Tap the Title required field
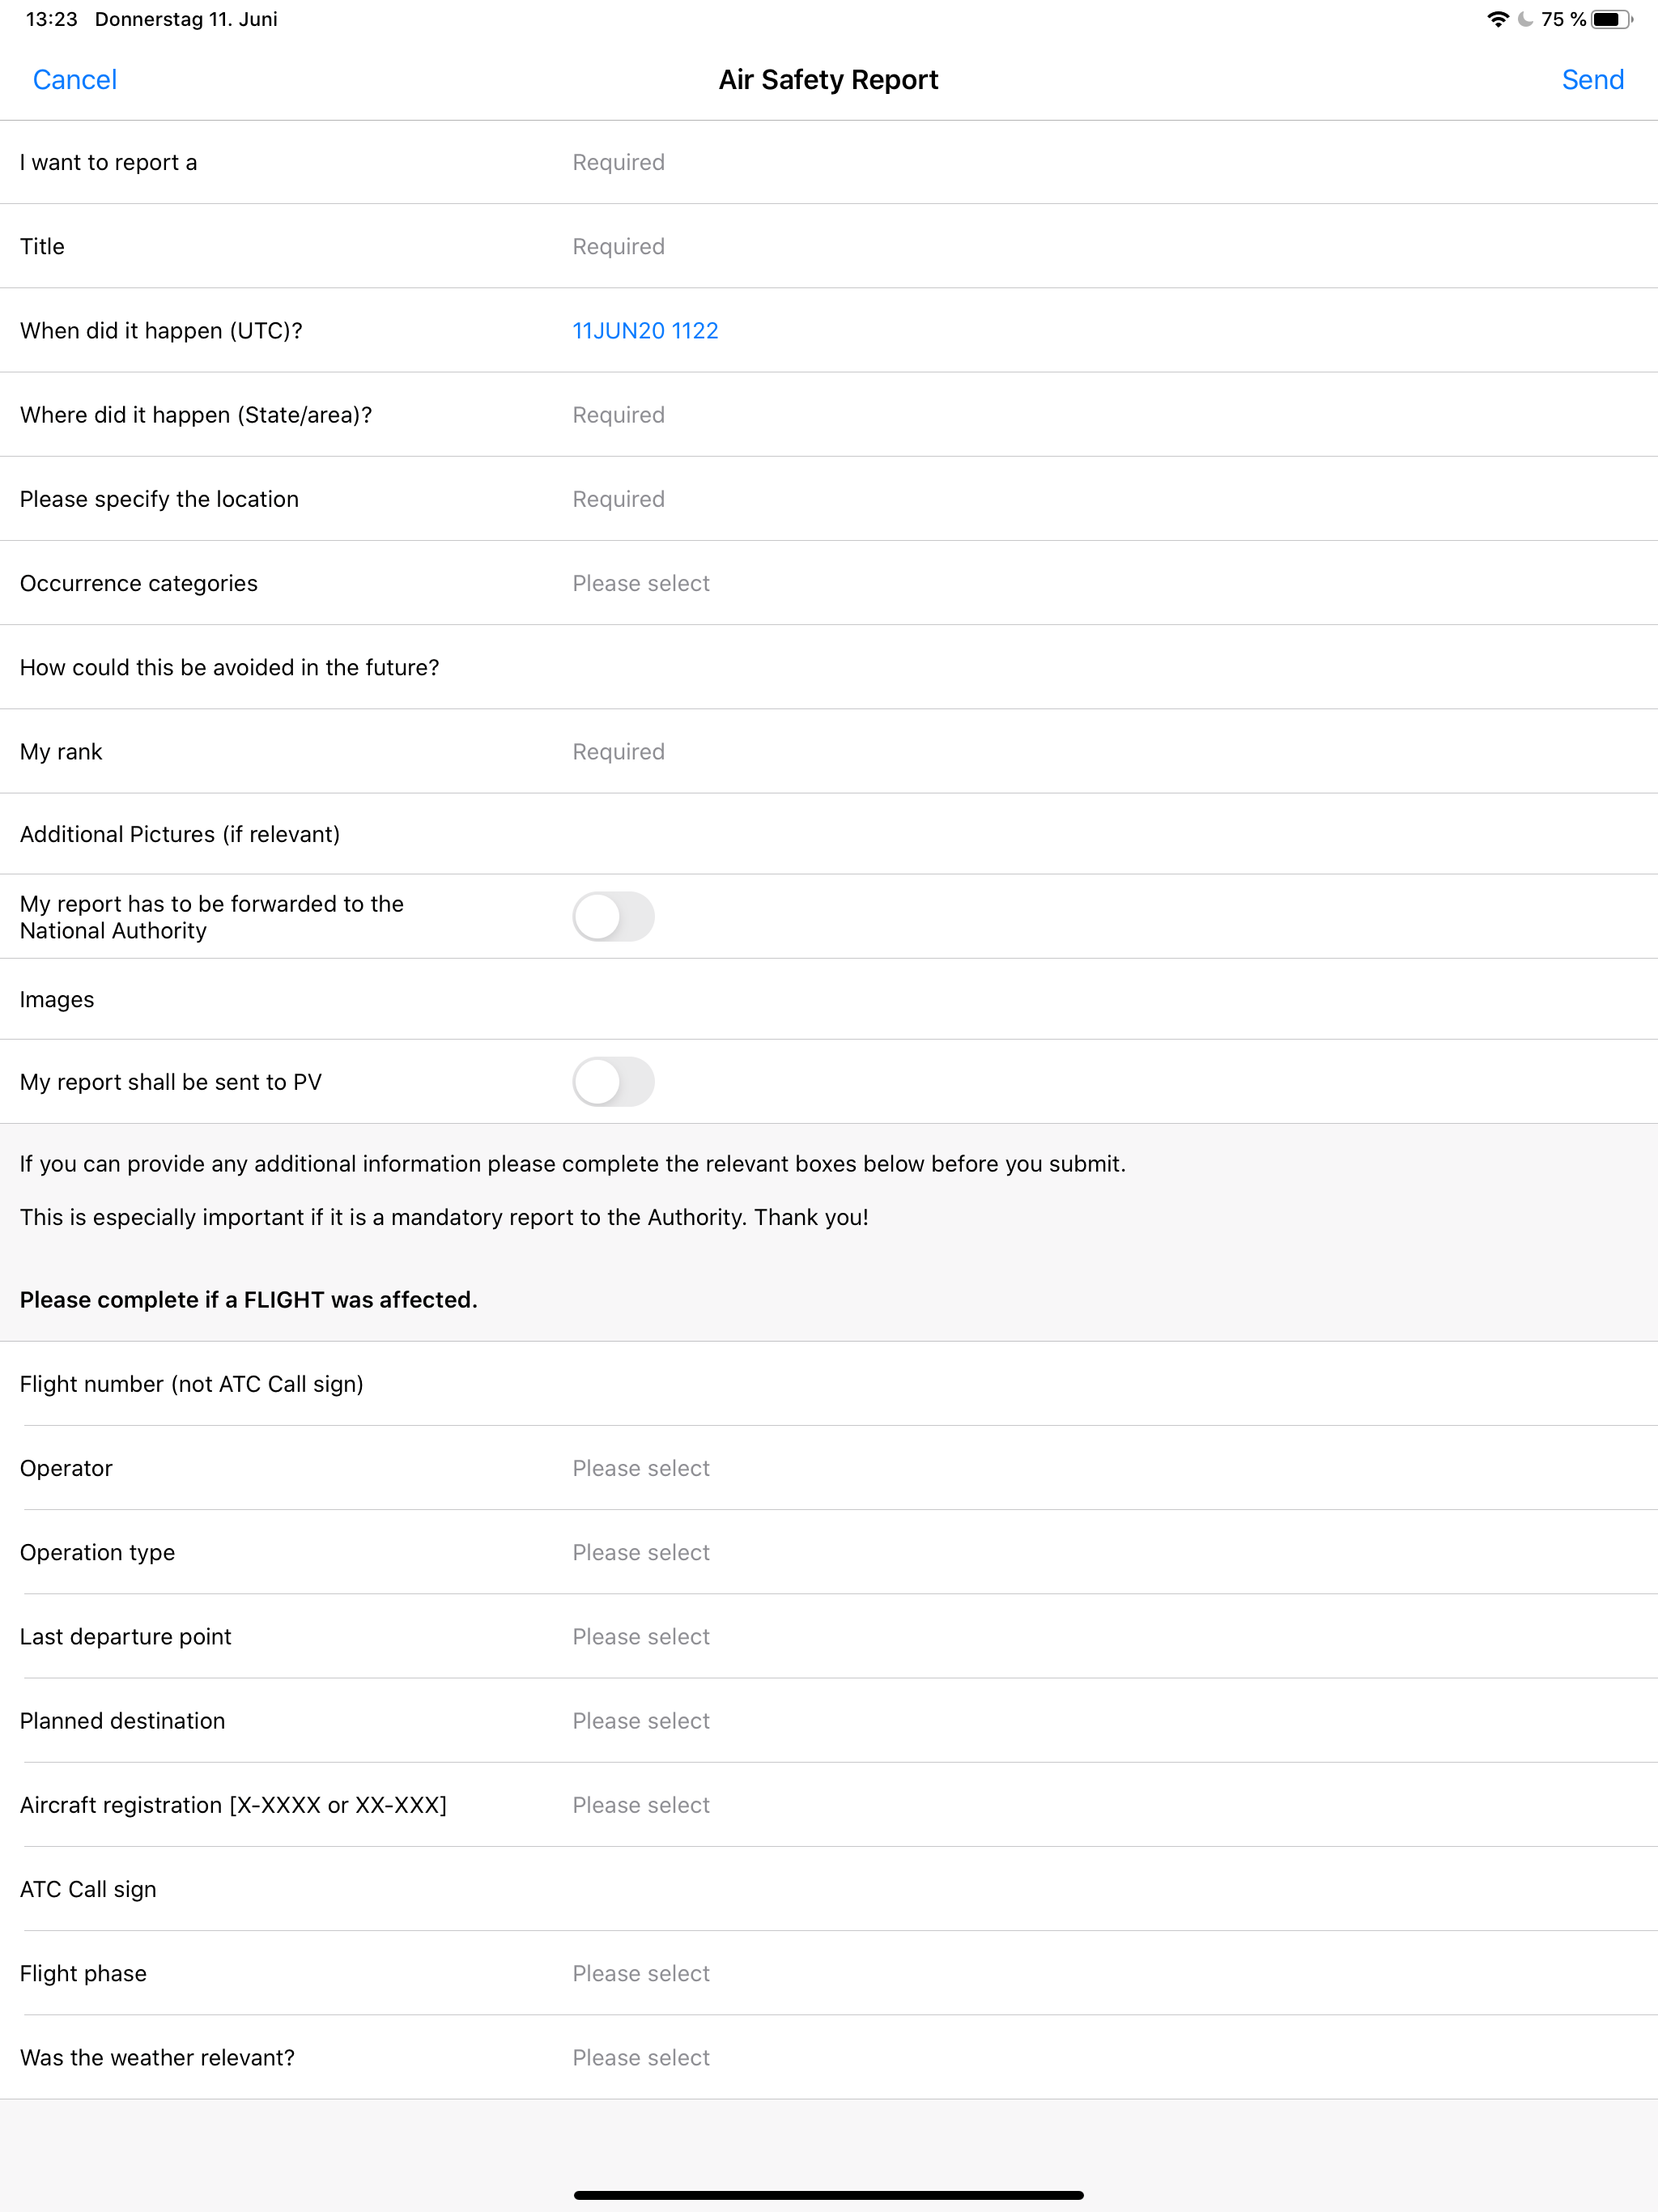The width and height of the screenshot is (1658, 2212). [x=618, y=246]
